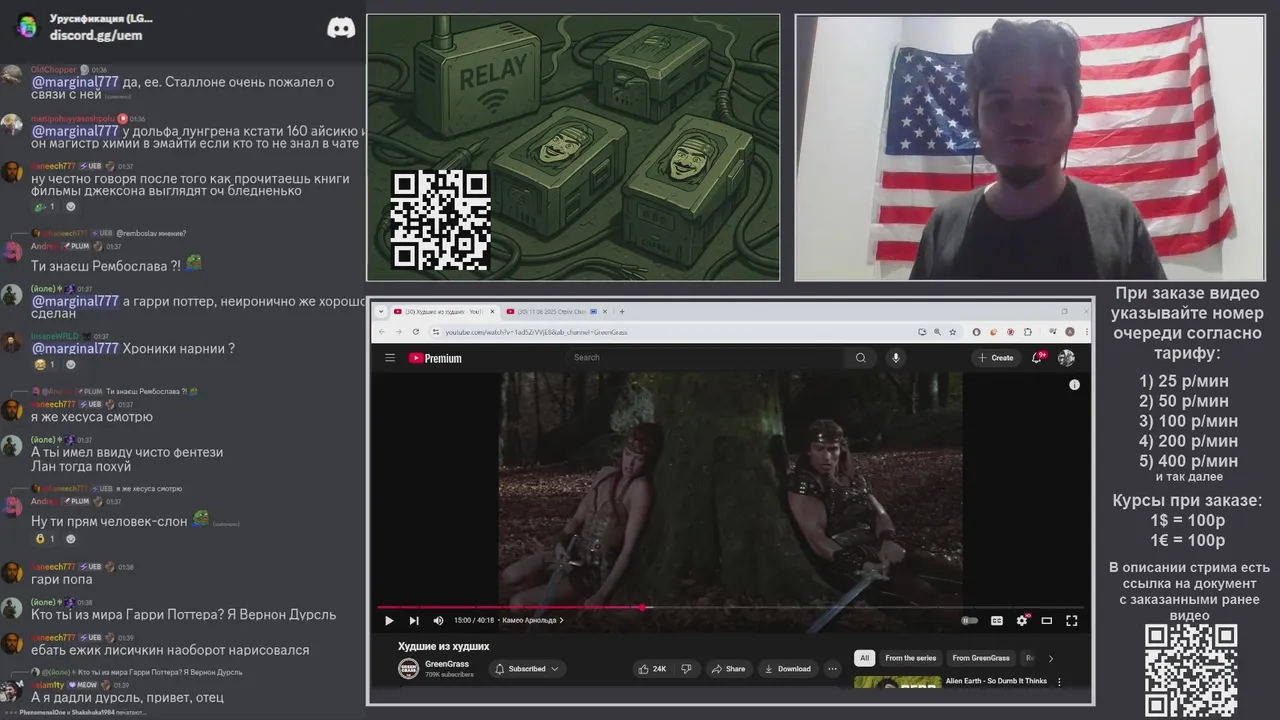Open the player settings gear

[1022, 620]
